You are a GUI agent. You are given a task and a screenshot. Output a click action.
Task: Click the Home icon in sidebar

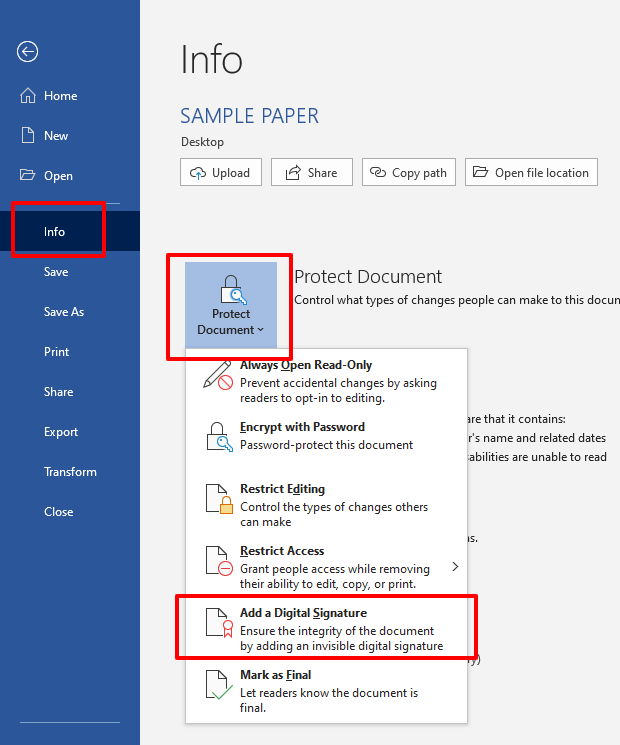tap(28, 96)
